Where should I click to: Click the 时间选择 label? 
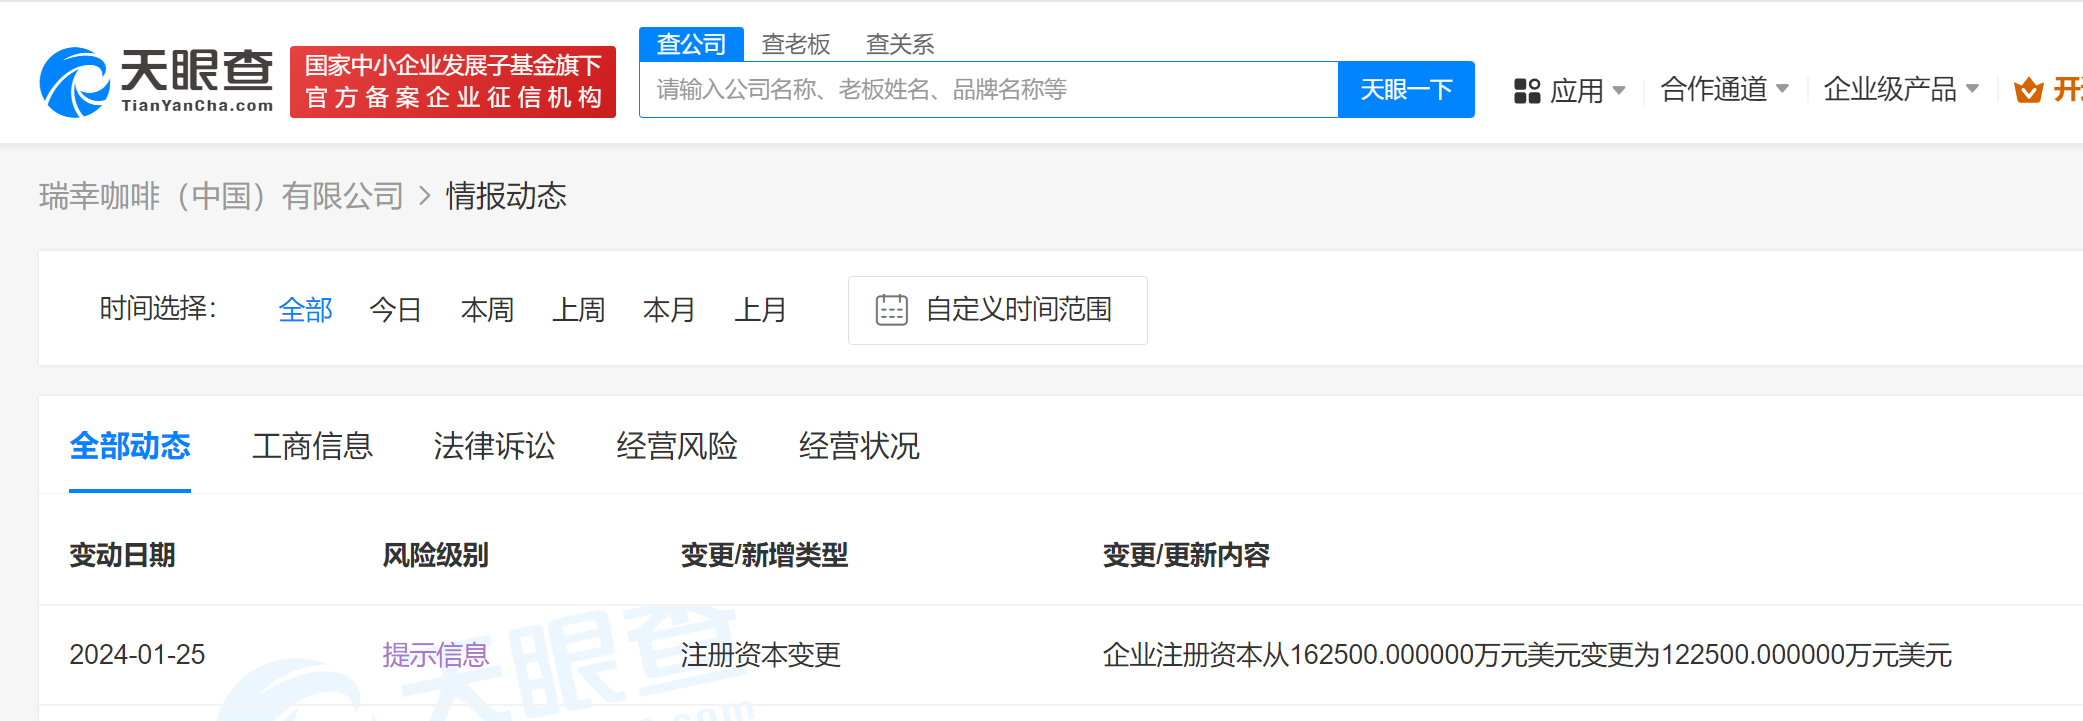[x=158, y=309]
